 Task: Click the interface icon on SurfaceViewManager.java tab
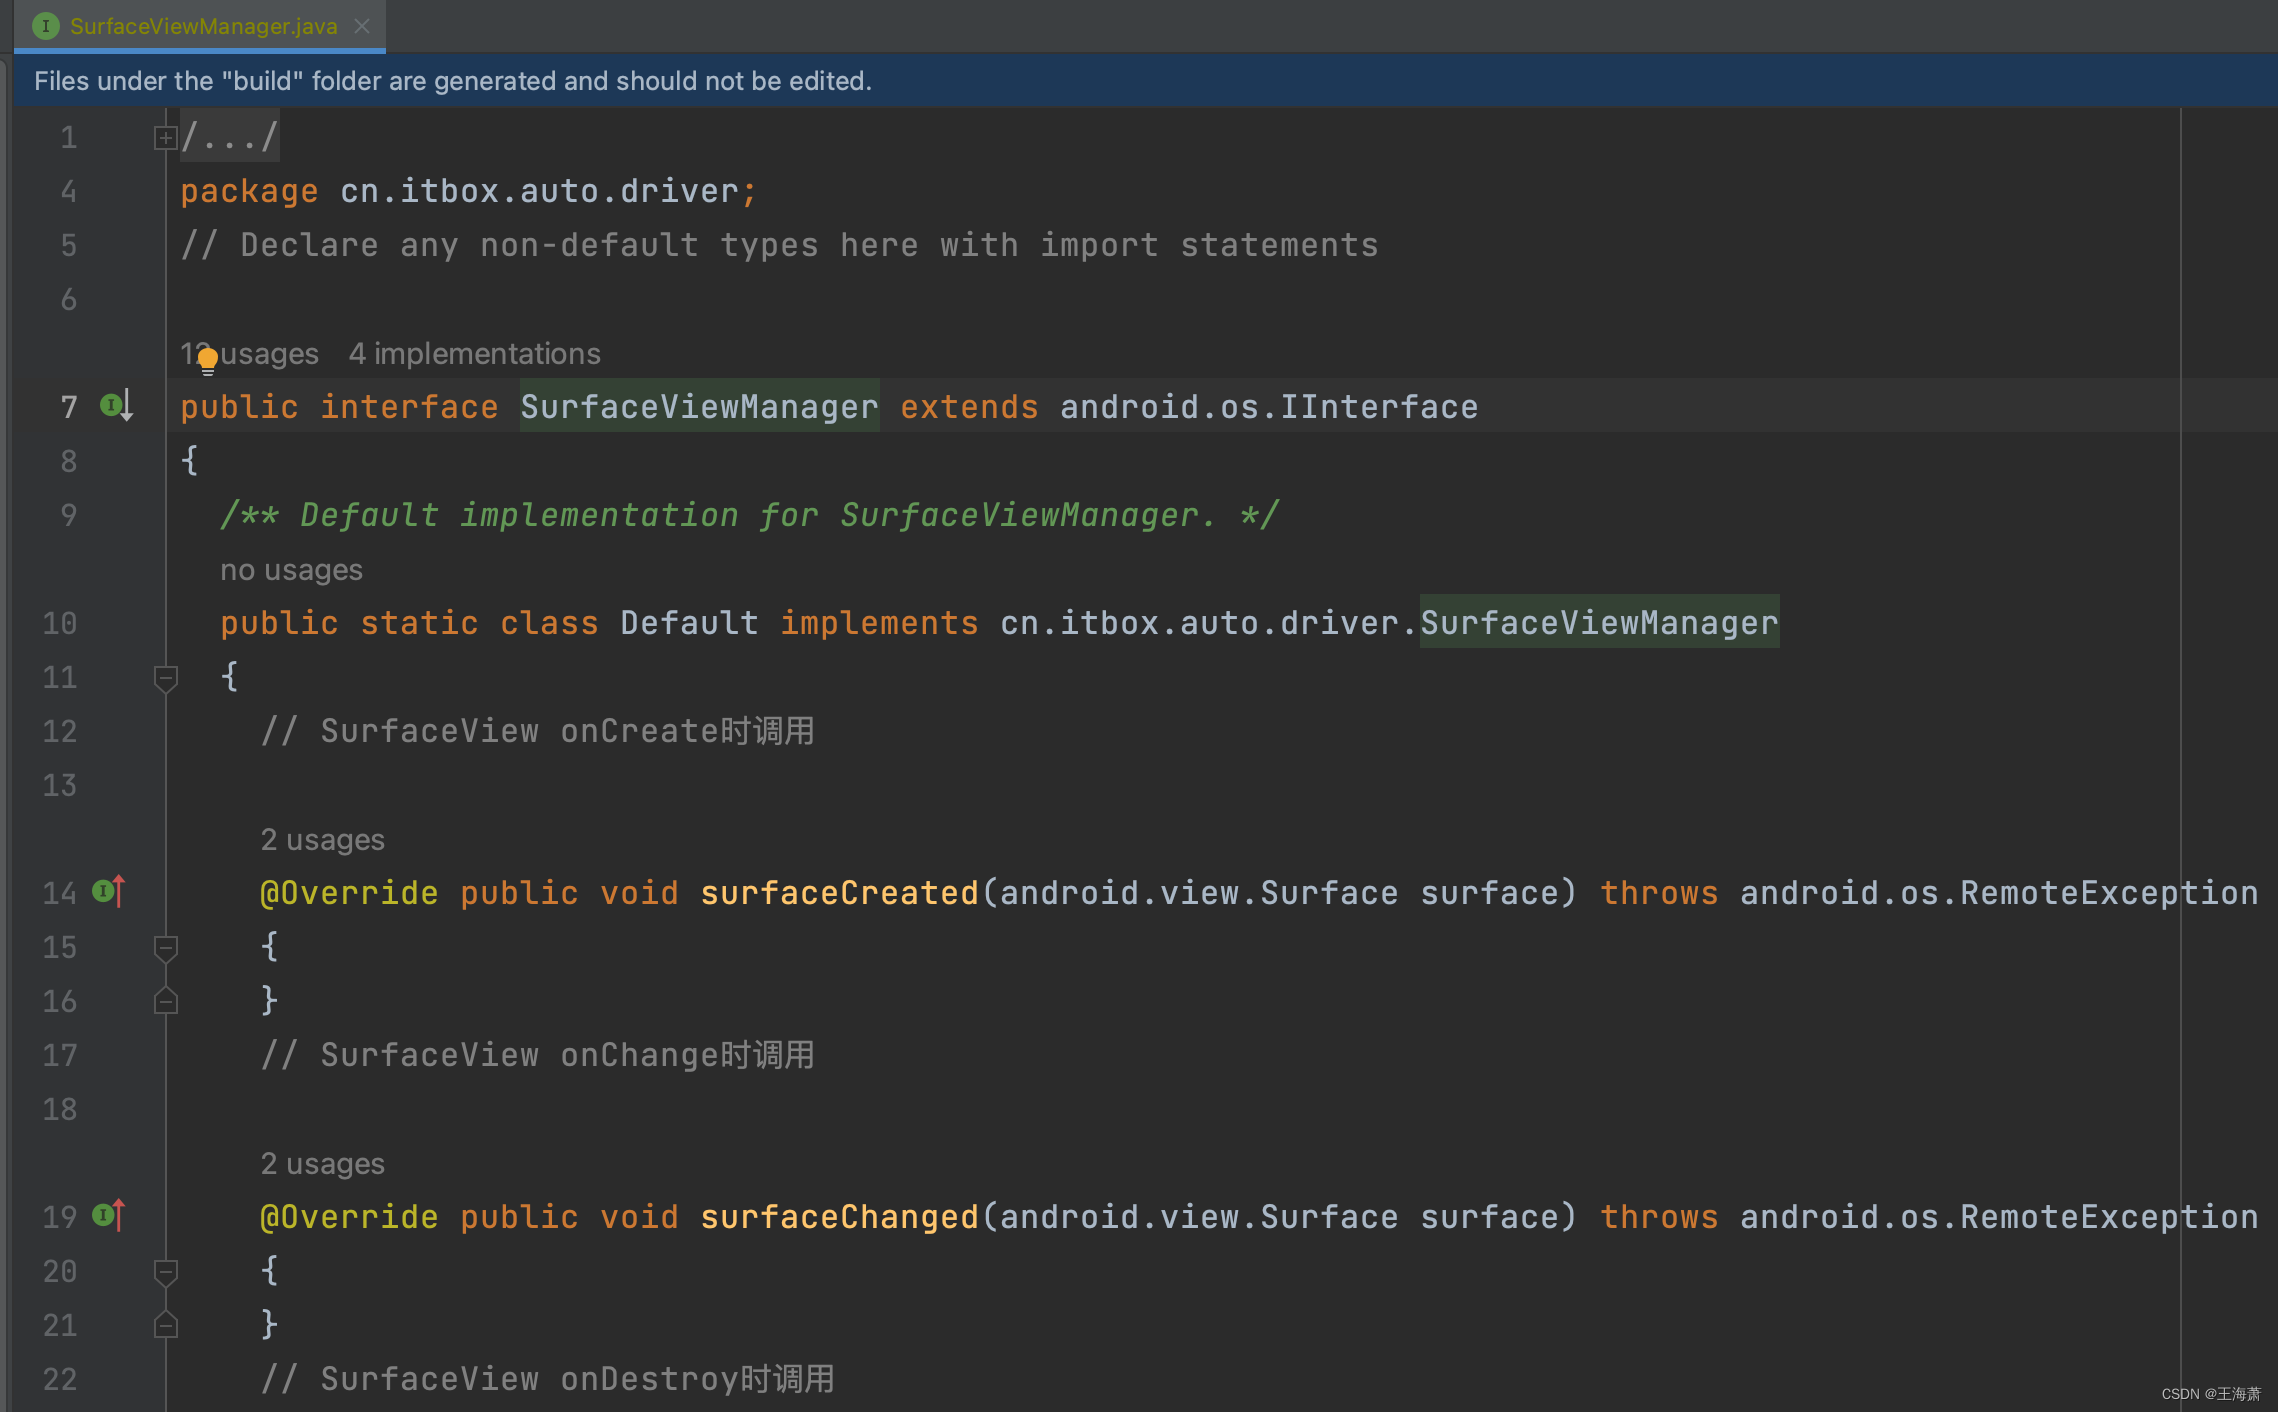pyautogui.click(x=46, y=26)
